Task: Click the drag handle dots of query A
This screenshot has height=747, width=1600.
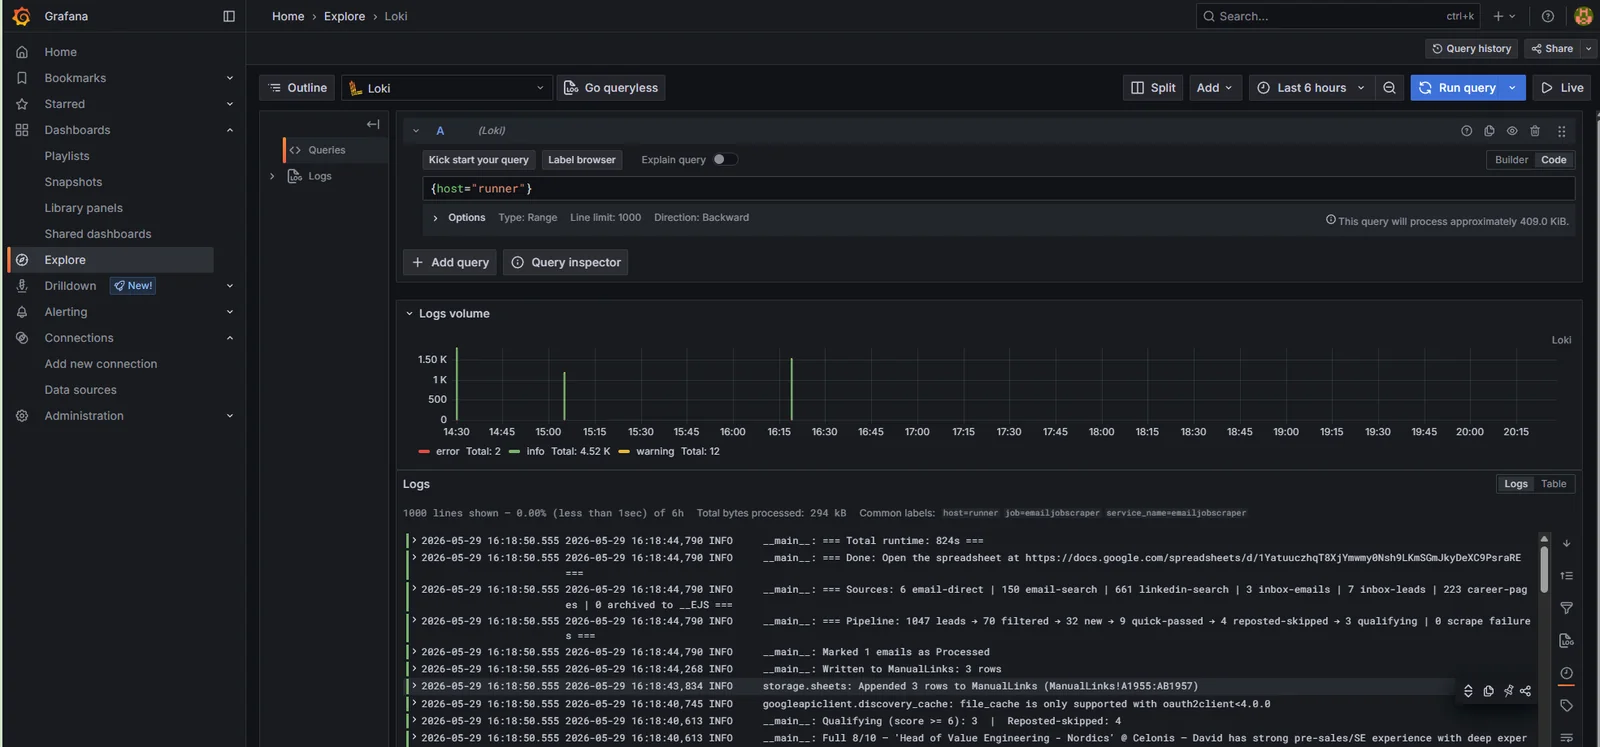Action: coord(1561,131)
